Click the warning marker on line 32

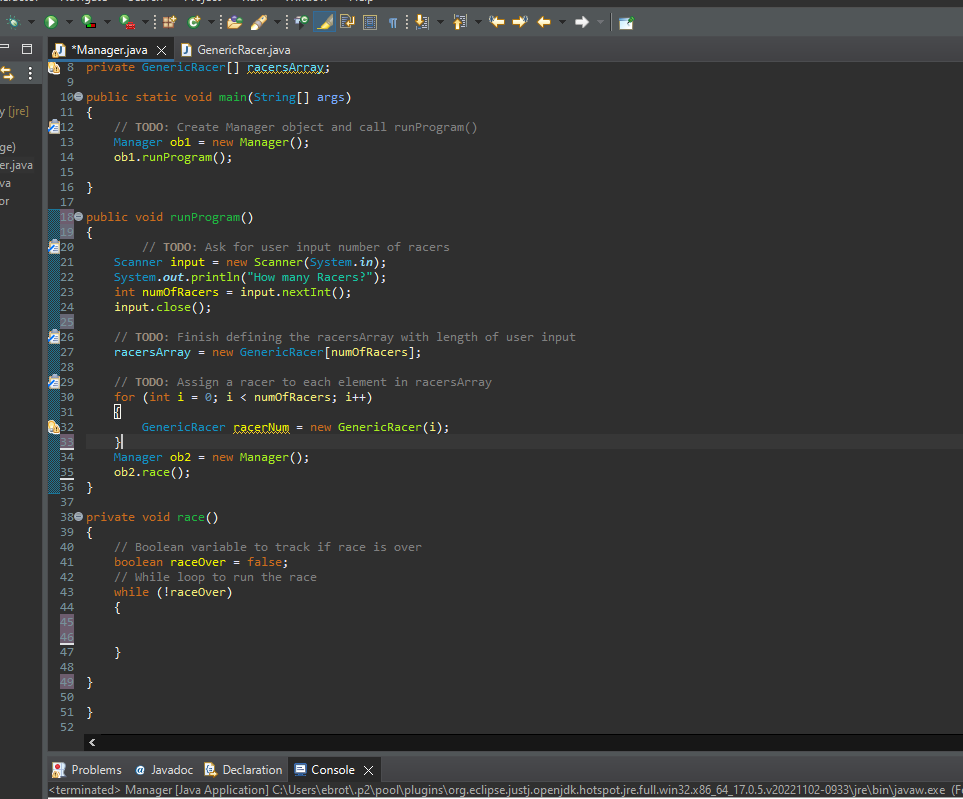click(x=54, y=427)
